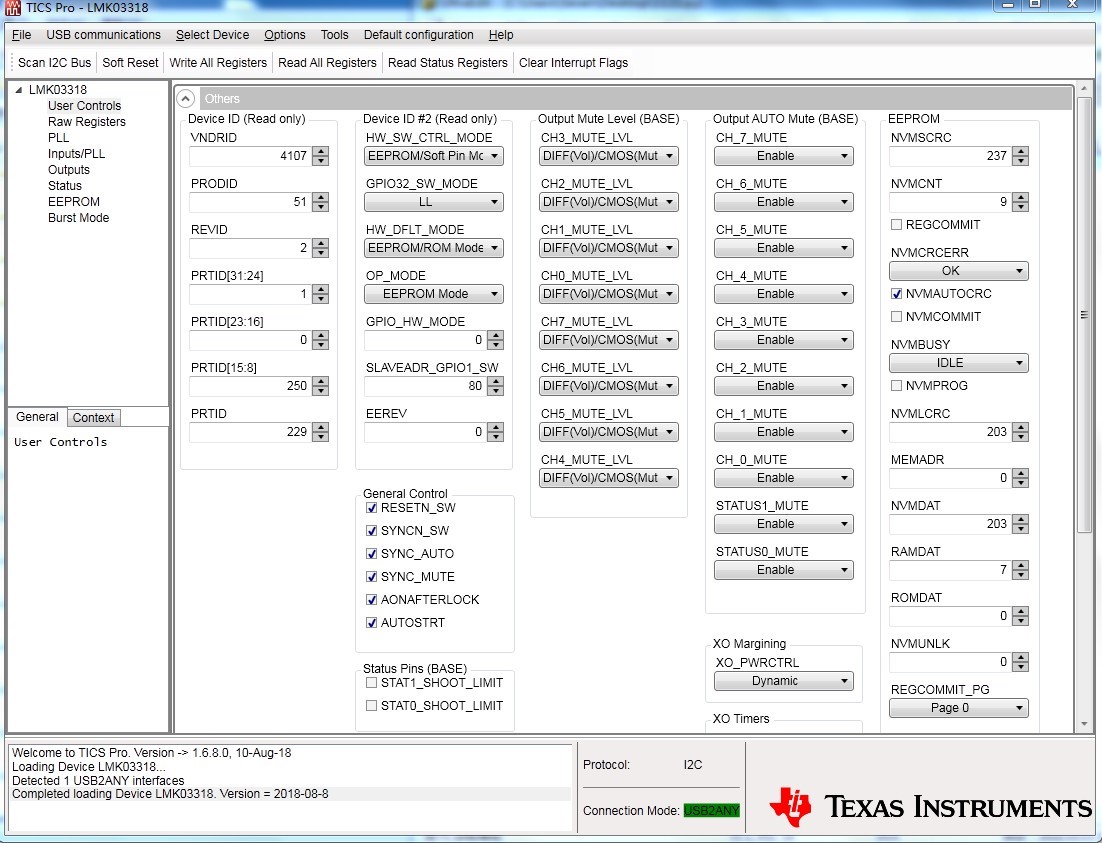Open the NVMBUSY dropdown
The height and width of the screenshot is (843, 1102).
click(959, 363)
